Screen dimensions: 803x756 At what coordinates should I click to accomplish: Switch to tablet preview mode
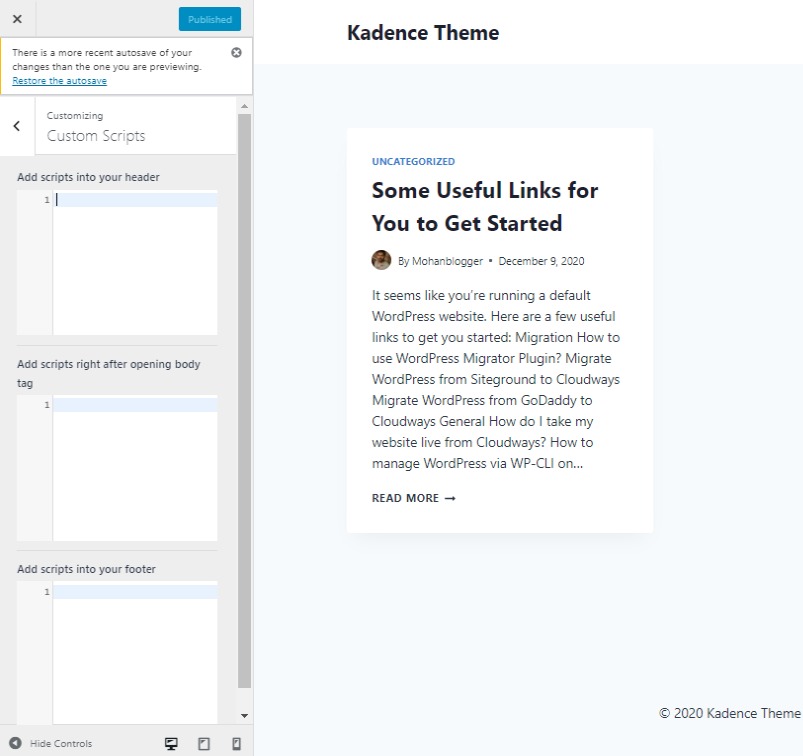click(204, 743)
